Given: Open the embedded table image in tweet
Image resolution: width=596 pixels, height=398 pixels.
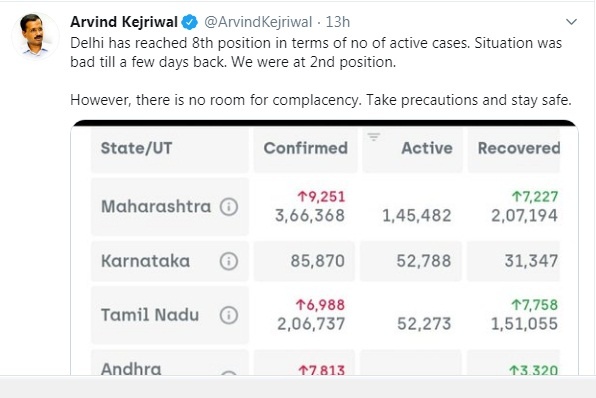Looking at the screenshot, I should click(x=324, y=249).
